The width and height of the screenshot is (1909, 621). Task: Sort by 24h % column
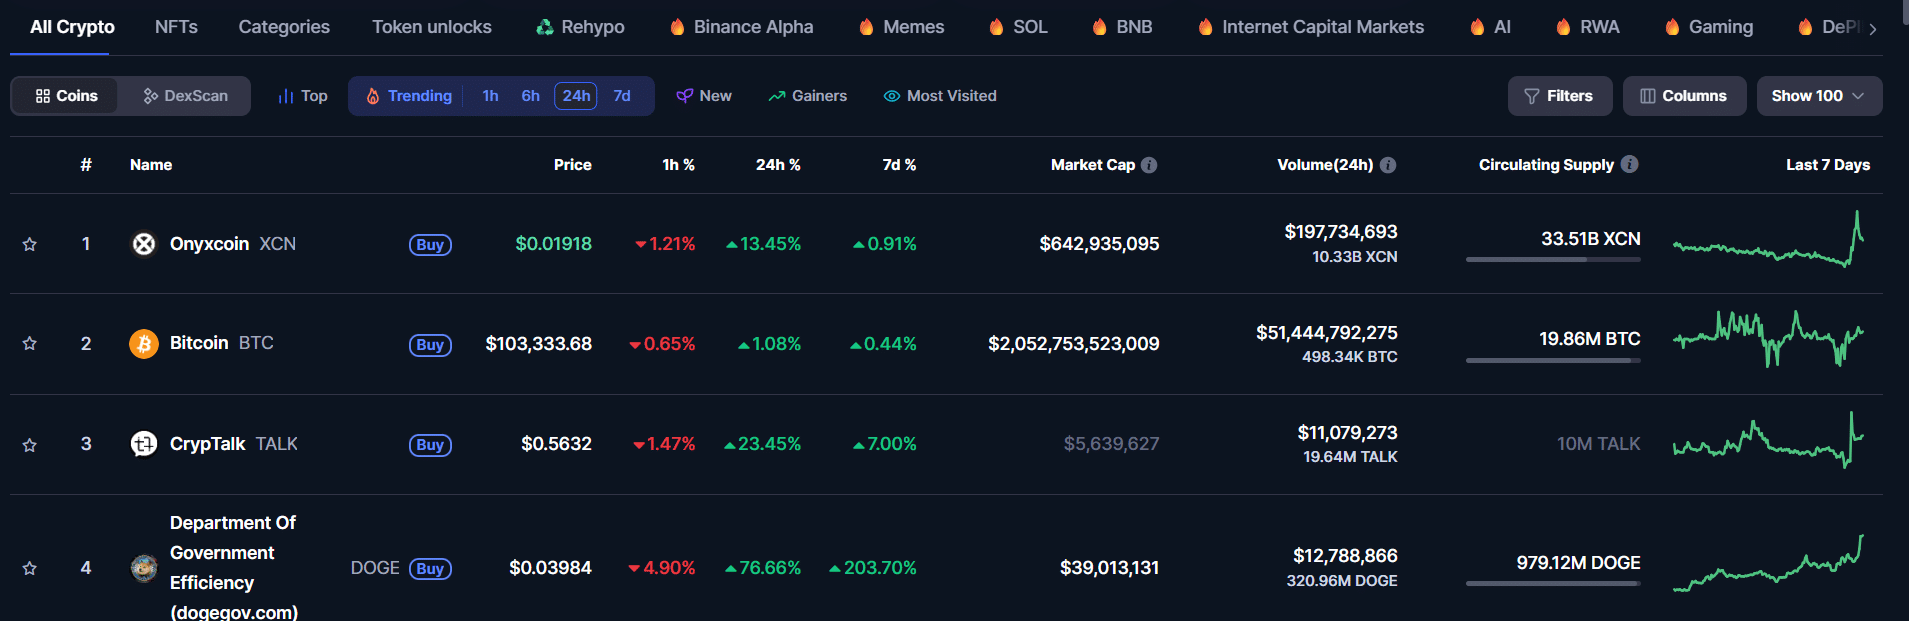(x=778, y=165)
